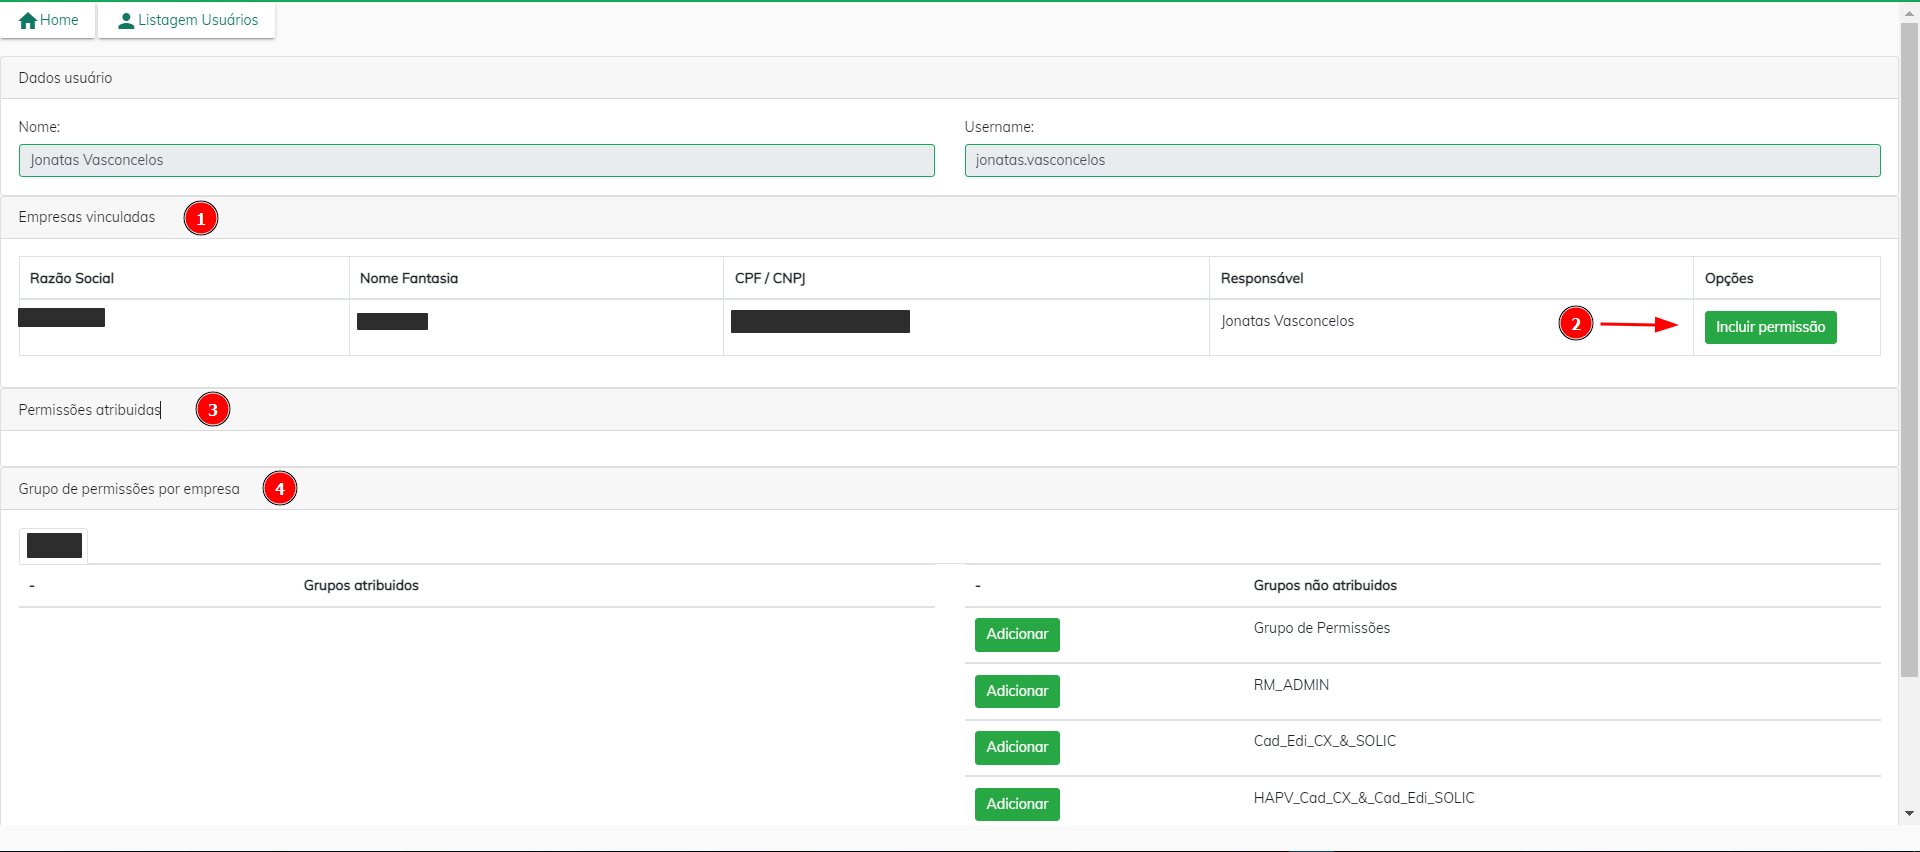
Task: Select the redacted company tab under Grupo de permissões
Action: (x=54, y=546)
